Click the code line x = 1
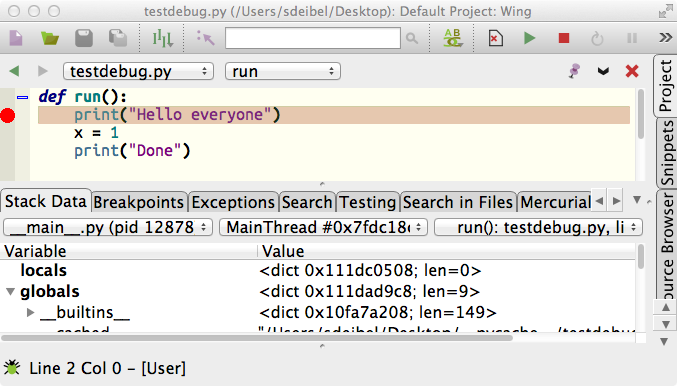677x386 pixels. click(x=96, y=133)
